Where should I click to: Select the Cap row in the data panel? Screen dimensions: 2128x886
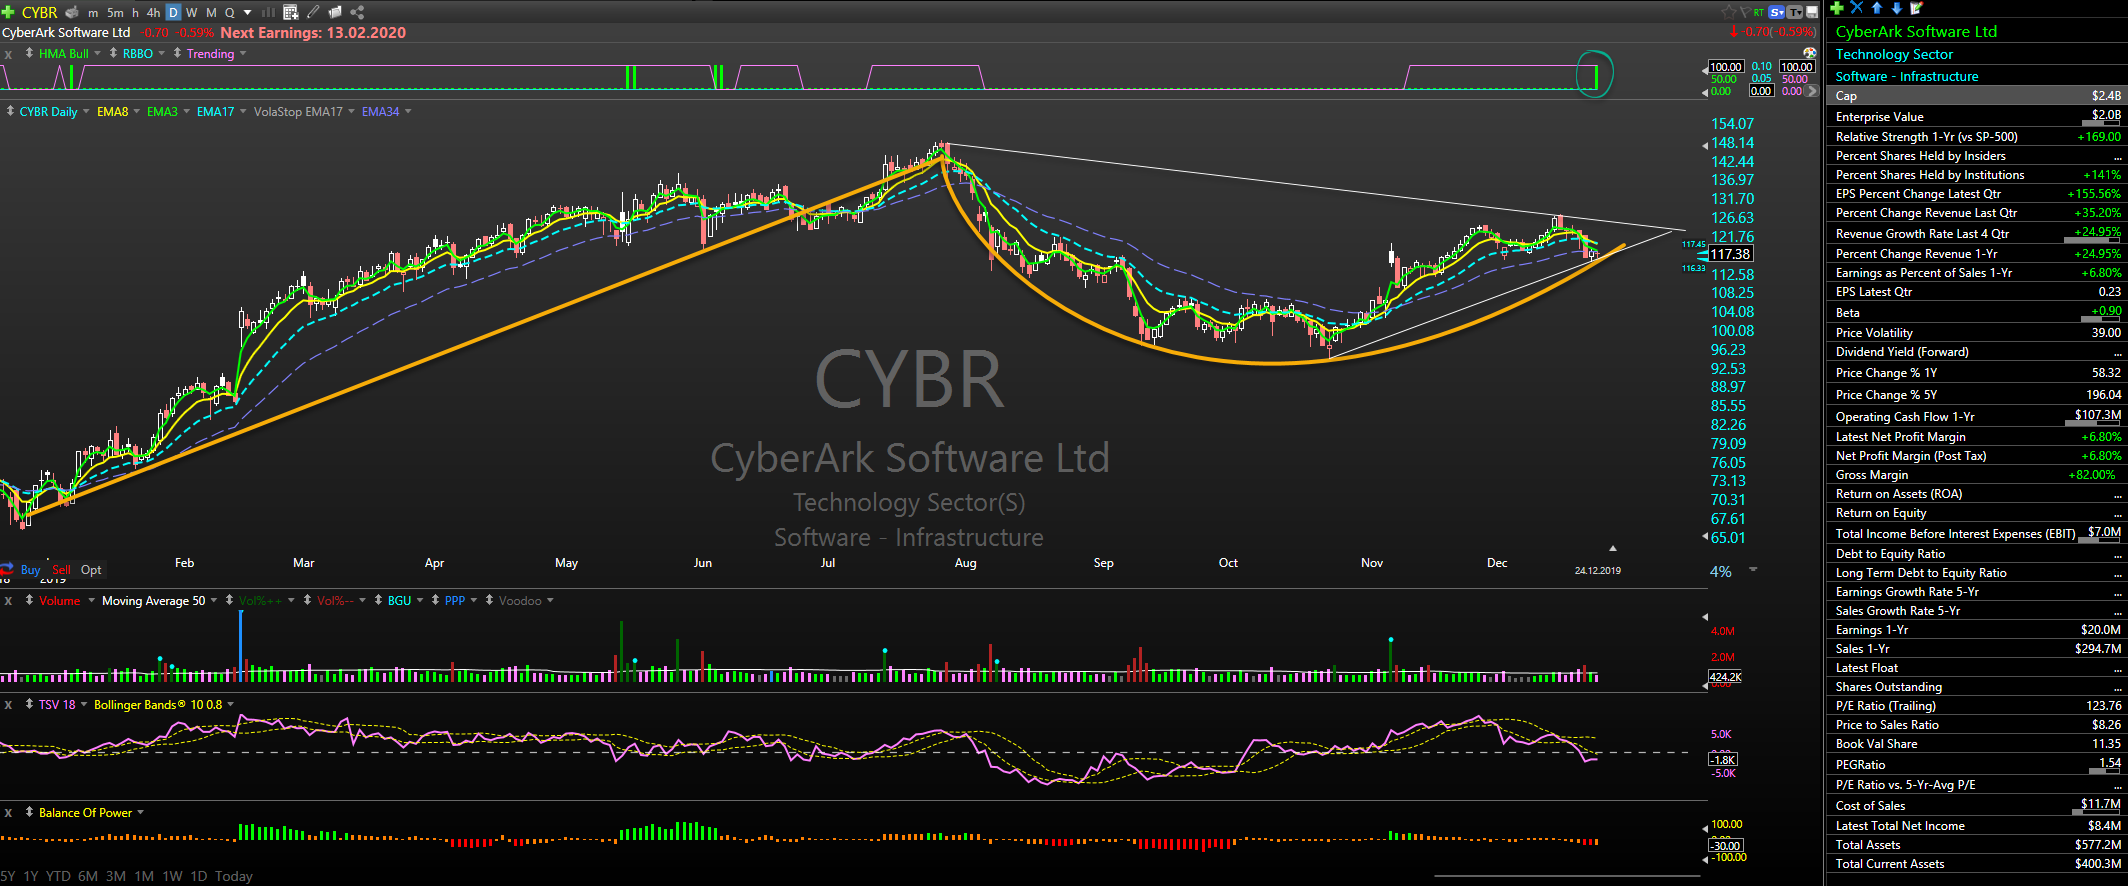(1977, 96)
